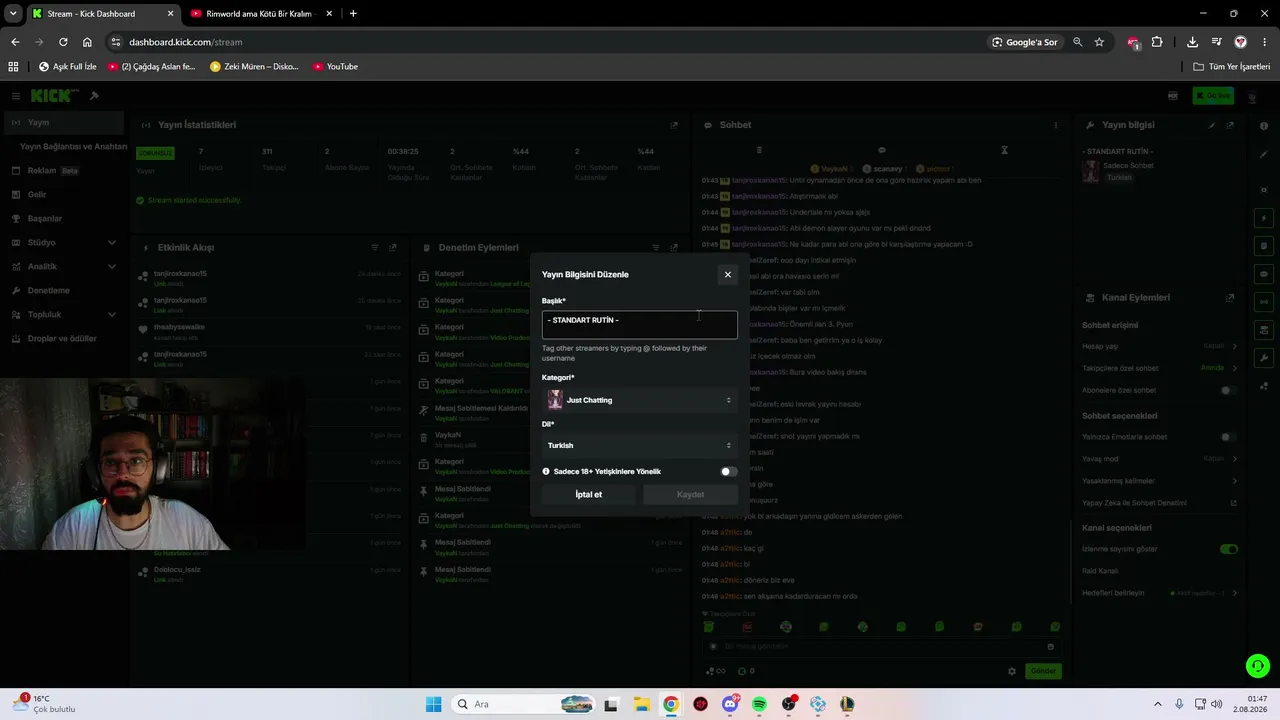Open Başarılar in the sidebar

pos(62,218)
